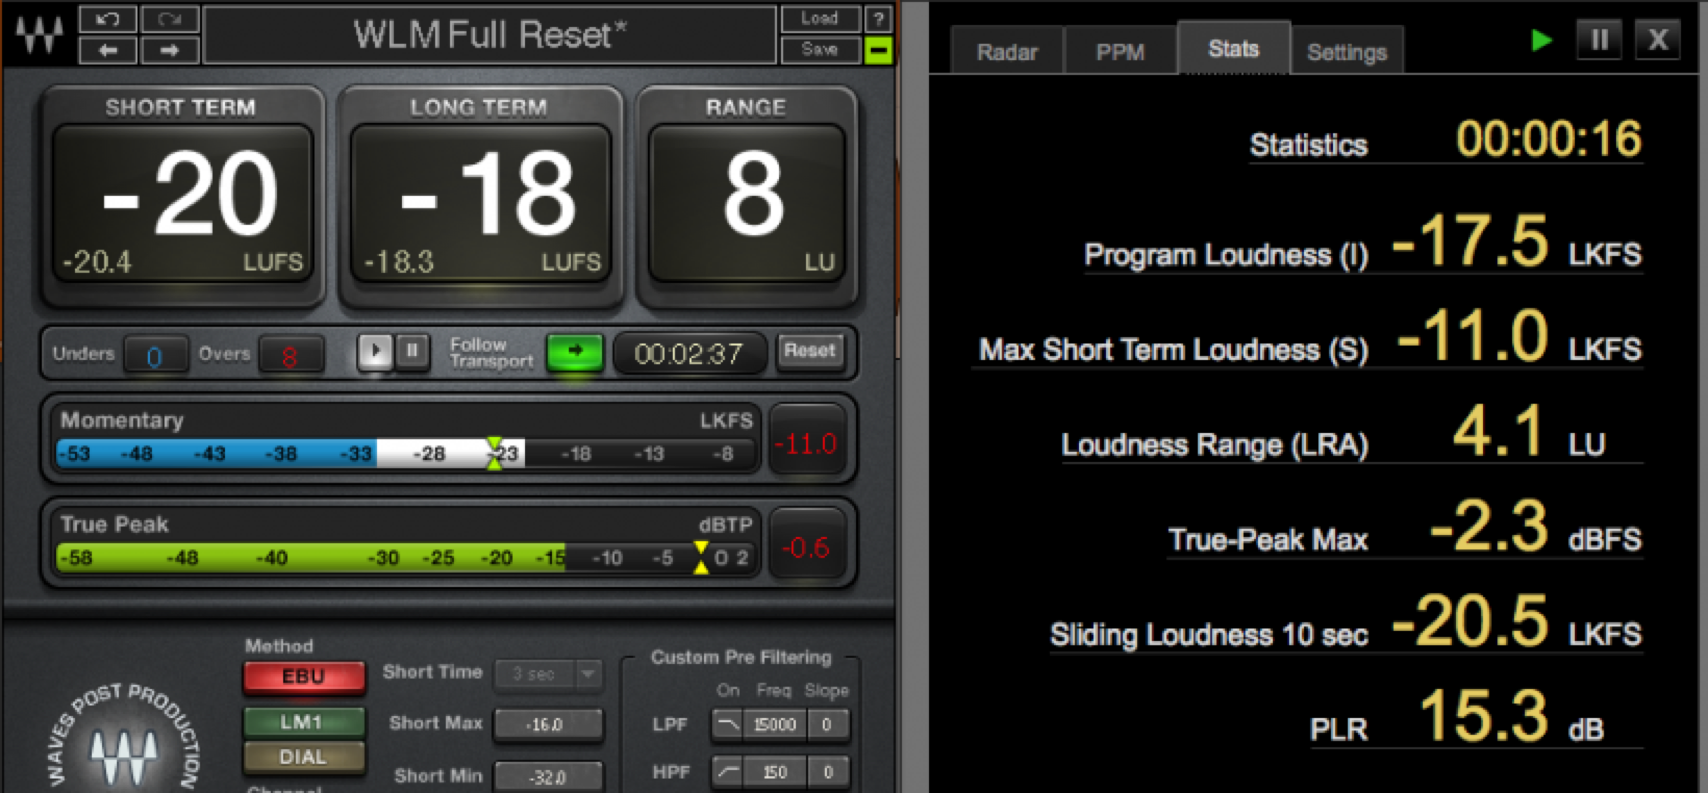Click the True Peak yellow threshold marker

[701, 557]
